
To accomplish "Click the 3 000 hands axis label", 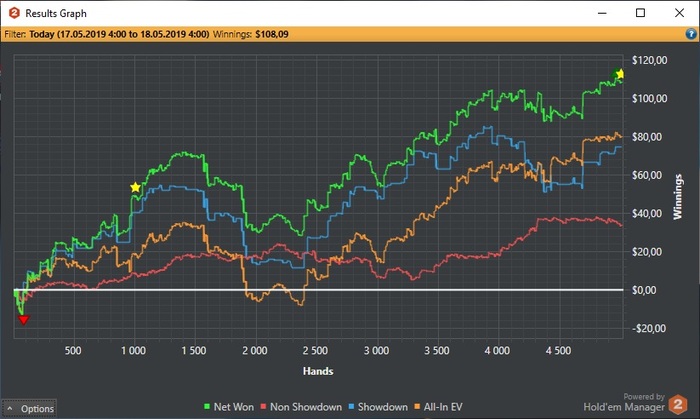I will pyautogui.click(x=376, y=351).
